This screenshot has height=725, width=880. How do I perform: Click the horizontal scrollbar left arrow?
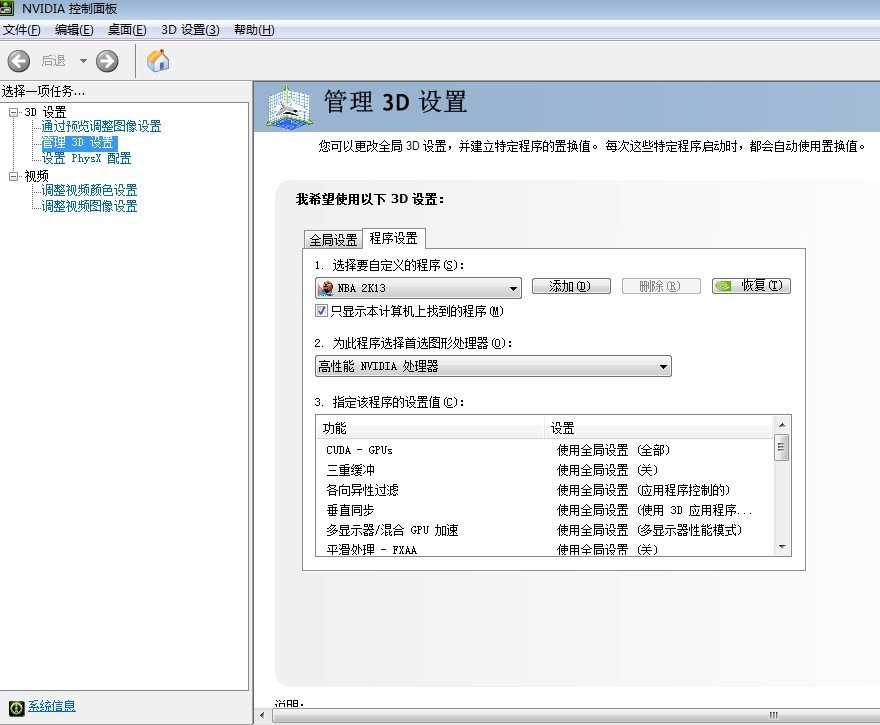(x=262, y=715)
